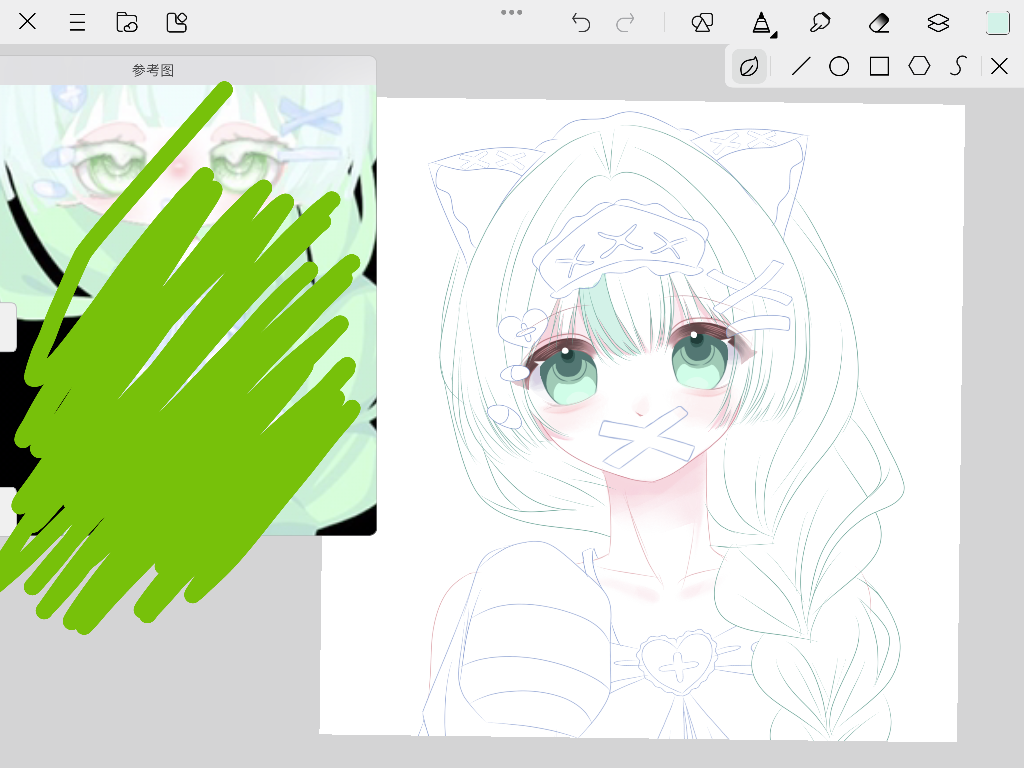Open the shapes tool
Viewport: 1024px width, 768px height.
[703, 22]
